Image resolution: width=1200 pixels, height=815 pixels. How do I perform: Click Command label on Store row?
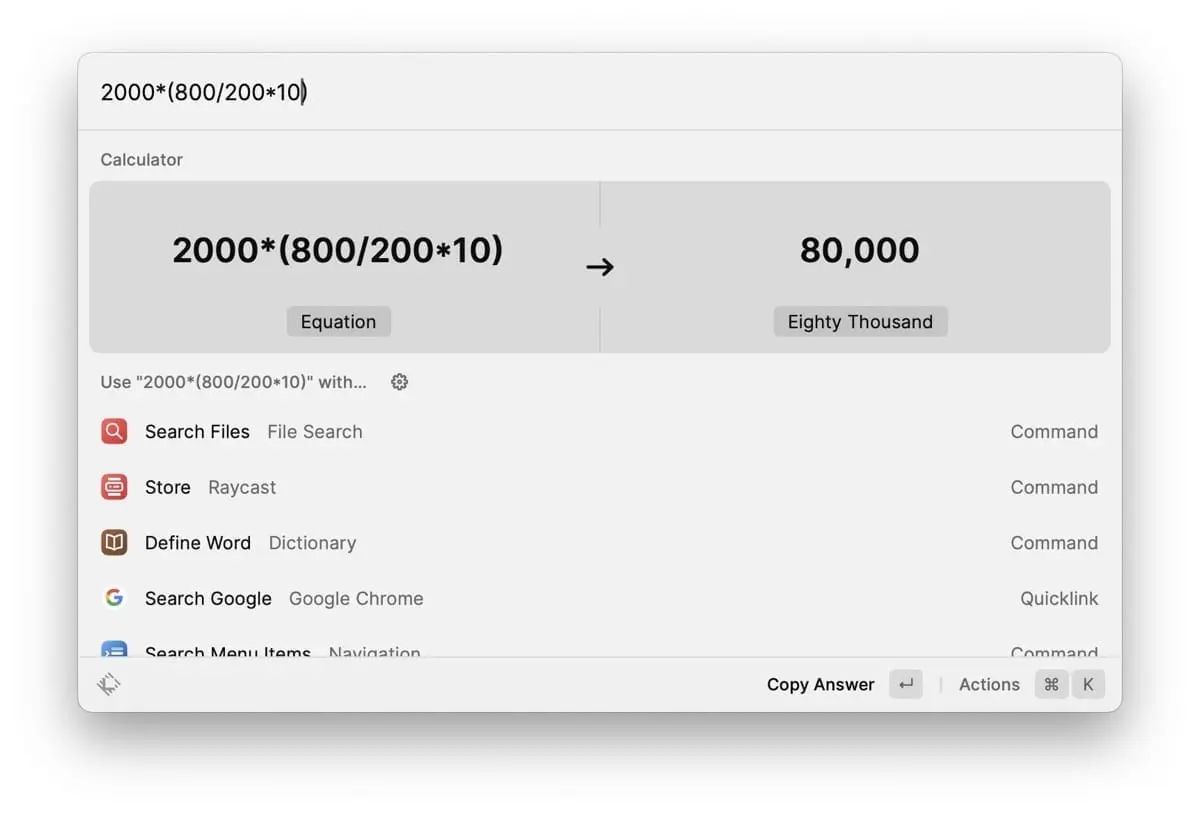(1054, 487)
